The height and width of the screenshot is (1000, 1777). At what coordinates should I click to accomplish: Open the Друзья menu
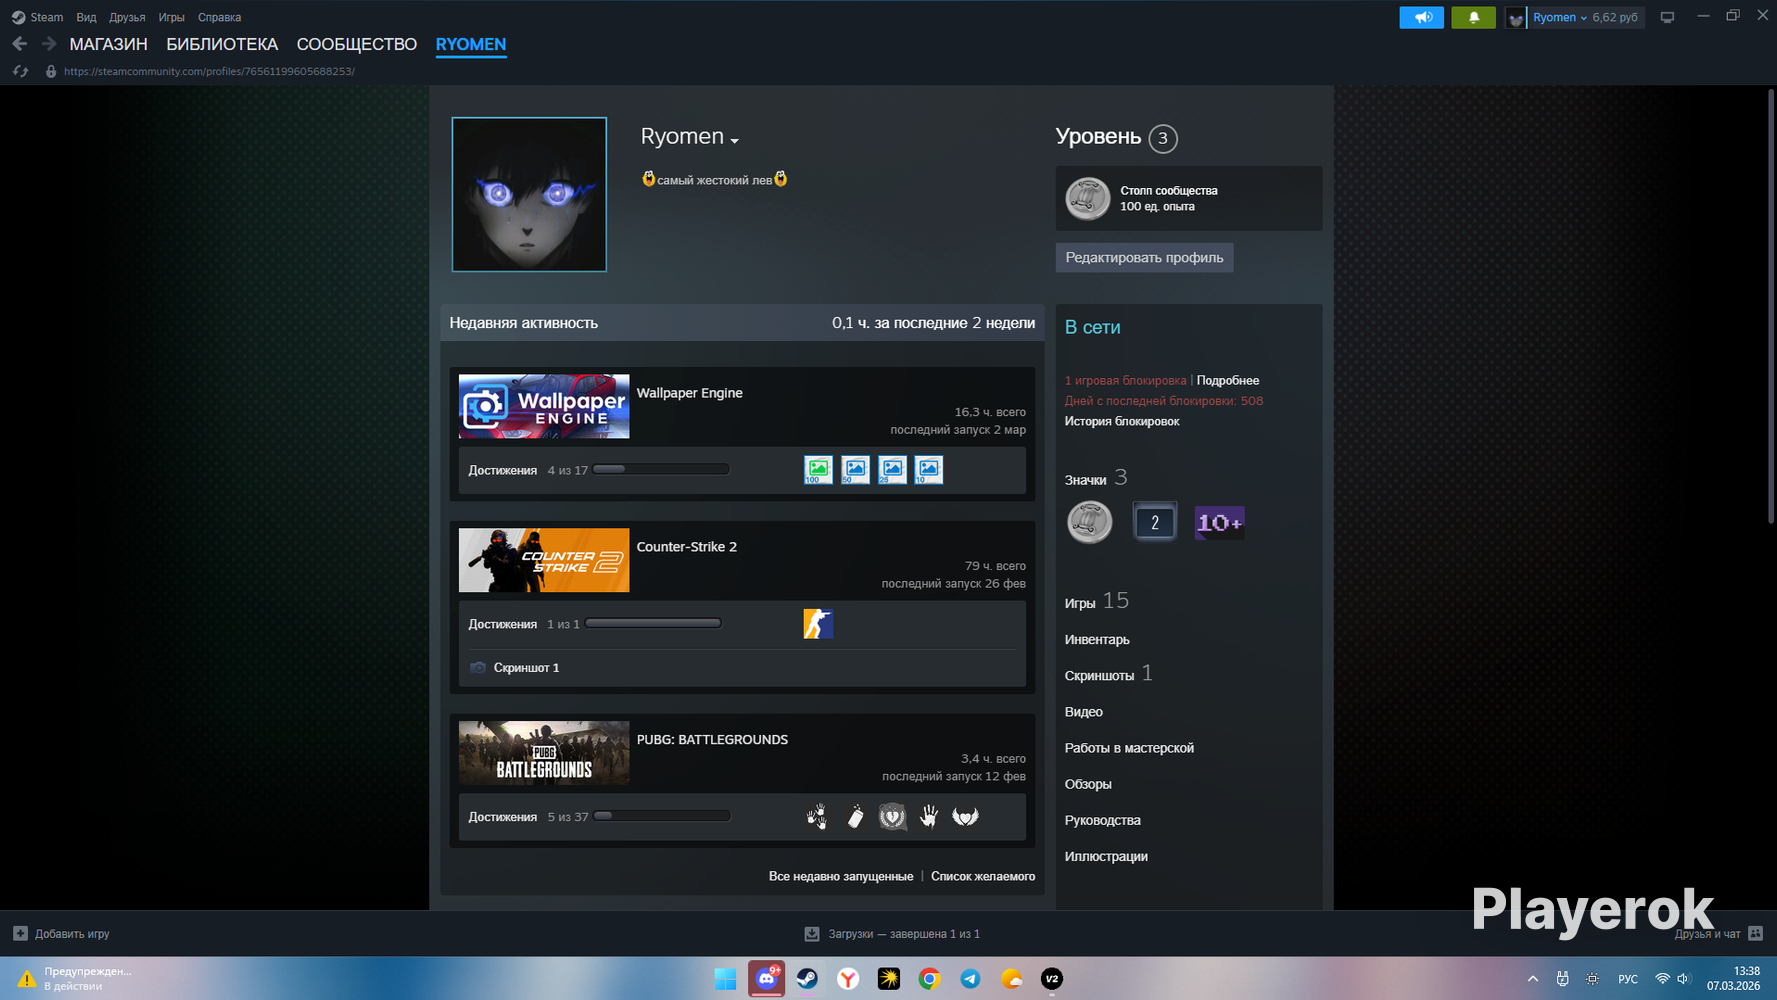coord(127,17)
